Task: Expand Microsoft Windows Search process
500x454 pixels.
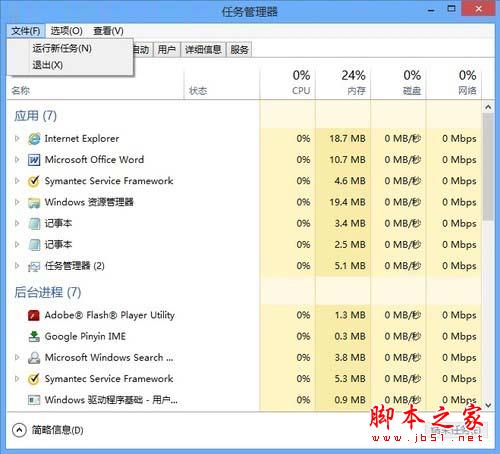Action: click(x=17, y=357)
